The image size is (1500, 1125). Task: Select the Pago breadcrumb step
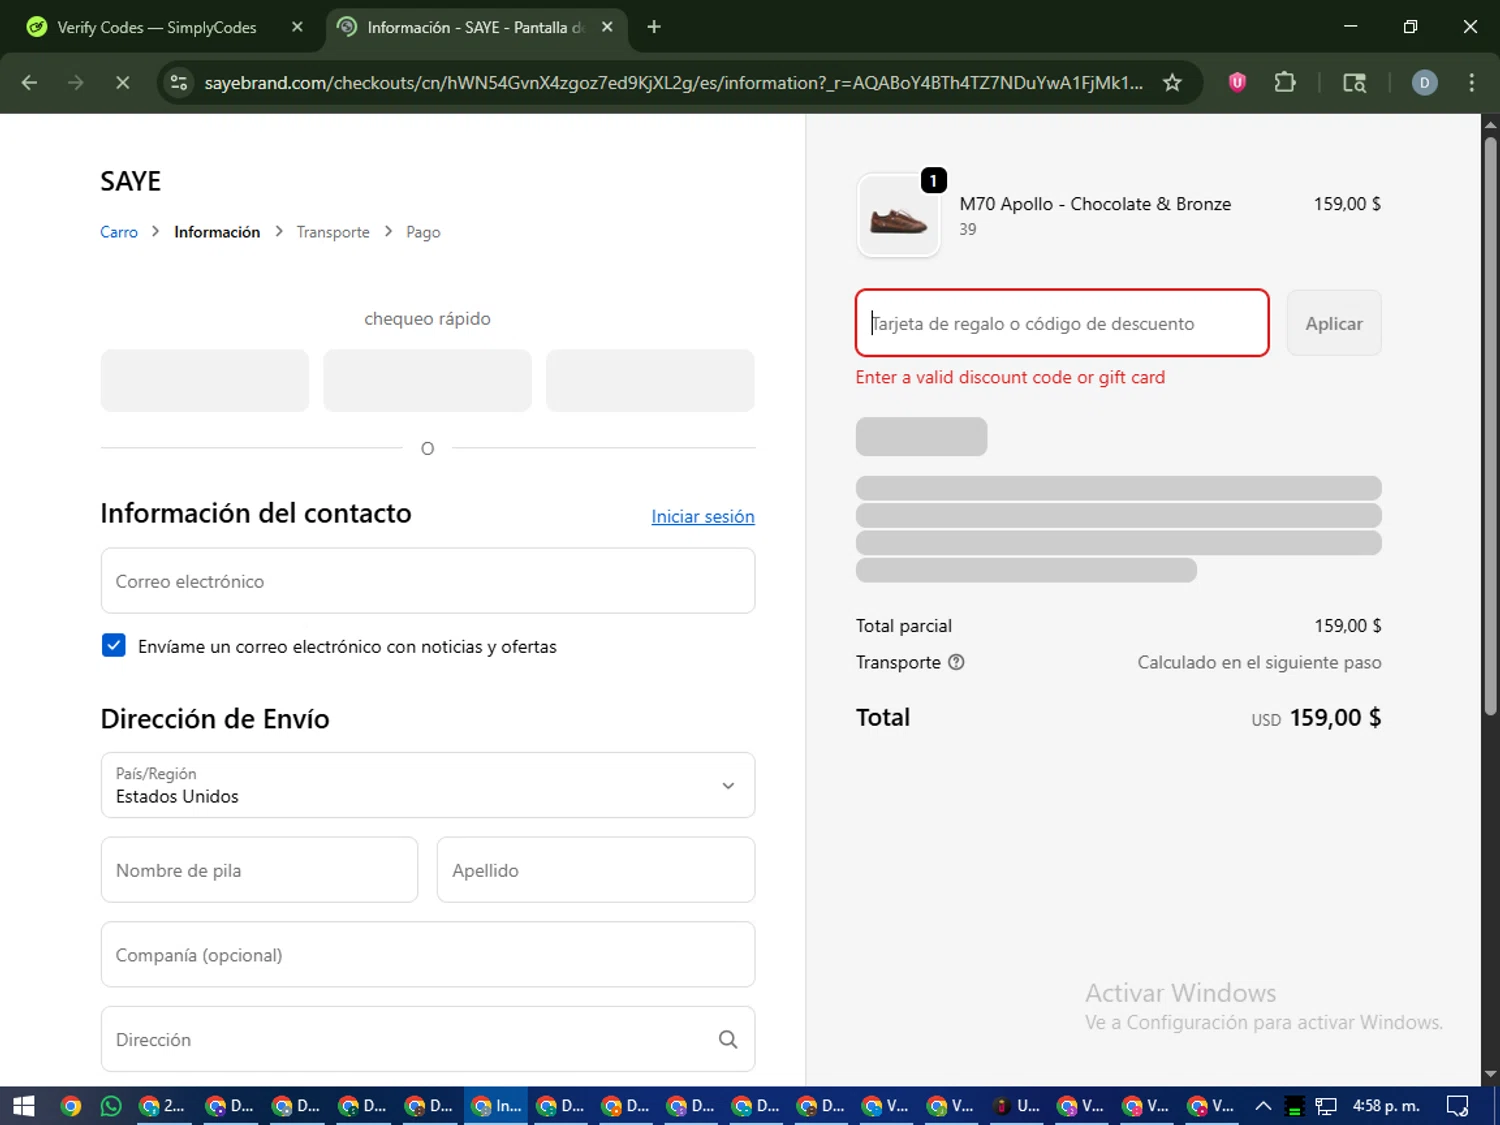pos(423,232)
